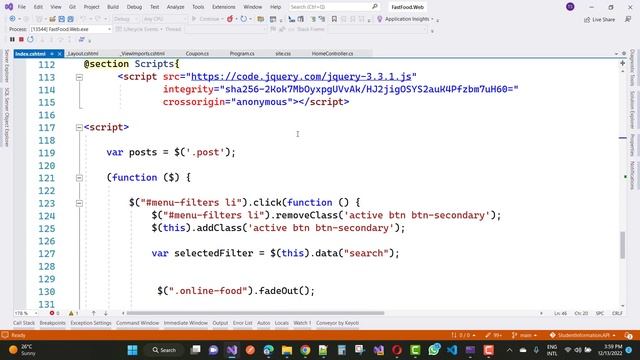The width and height of the screenshot is (640, 360).
Task: Click the Hot Reload flame icon
Action: coord(230,19)
